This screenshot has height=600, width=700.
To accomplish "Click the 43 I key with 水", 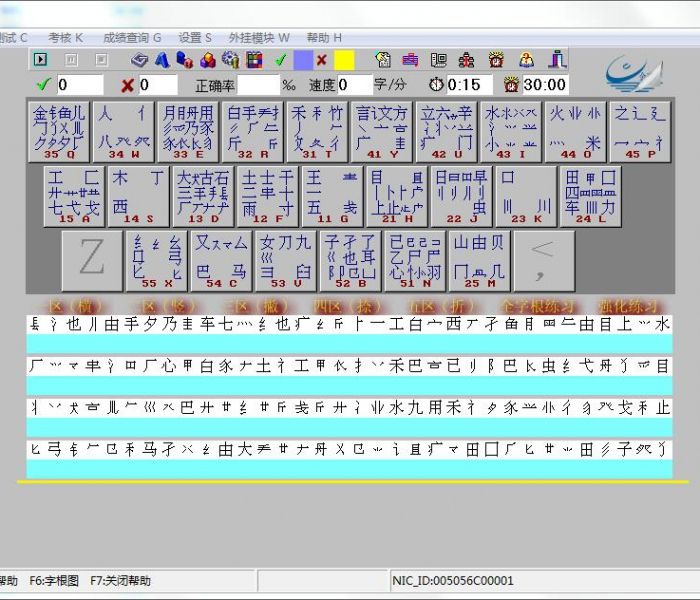I will click(511, 131).
